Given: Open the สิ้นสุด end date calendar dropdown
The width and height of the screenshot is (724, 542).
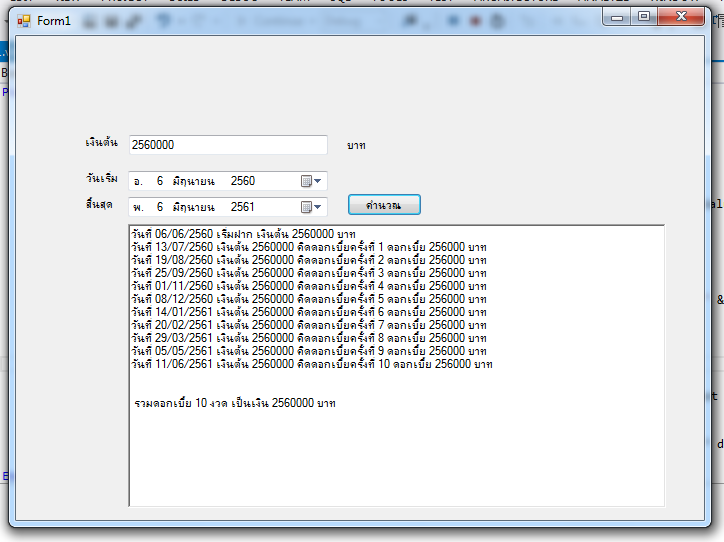Looking at the screenshot, I should (x=311, y=207).
